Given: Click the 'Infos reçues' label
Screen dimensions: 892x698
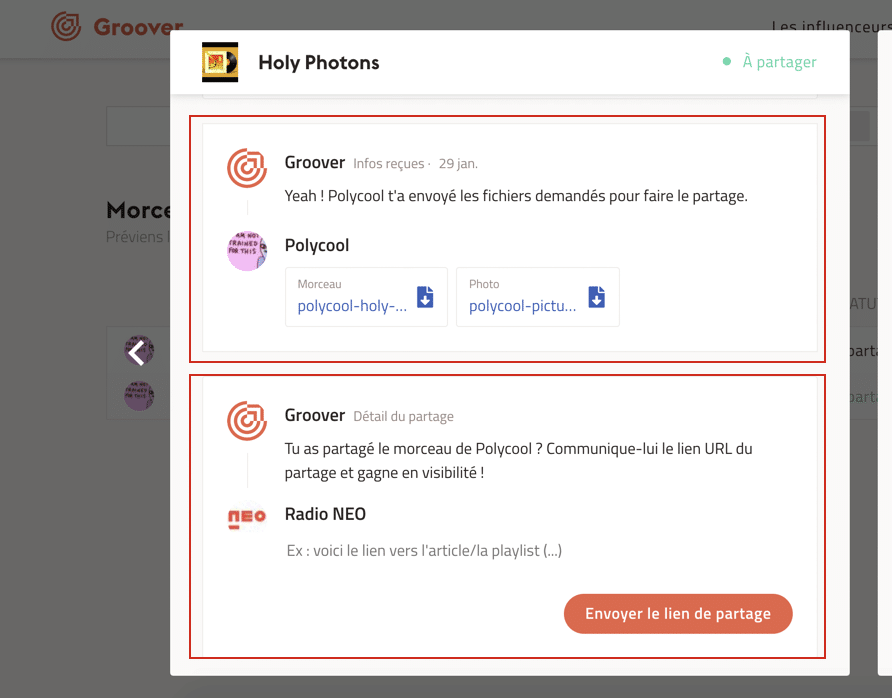Looking at the screenshot, I should (x=389, y=164).
